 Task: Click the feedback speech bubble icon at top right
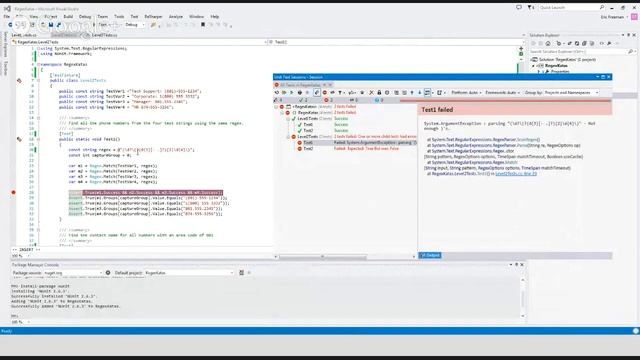[x=519, y=7]
